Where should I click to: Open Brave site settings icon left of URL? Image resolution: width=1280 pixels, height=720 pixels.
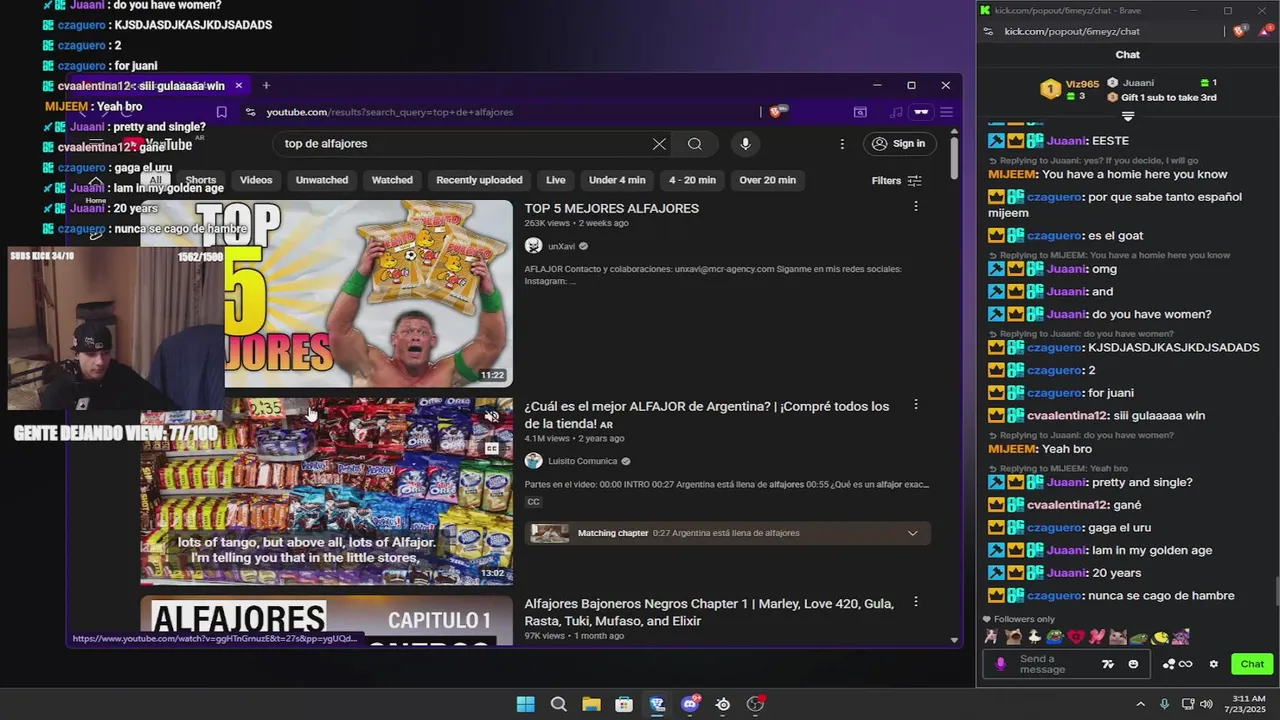click(x=250, y=112)
